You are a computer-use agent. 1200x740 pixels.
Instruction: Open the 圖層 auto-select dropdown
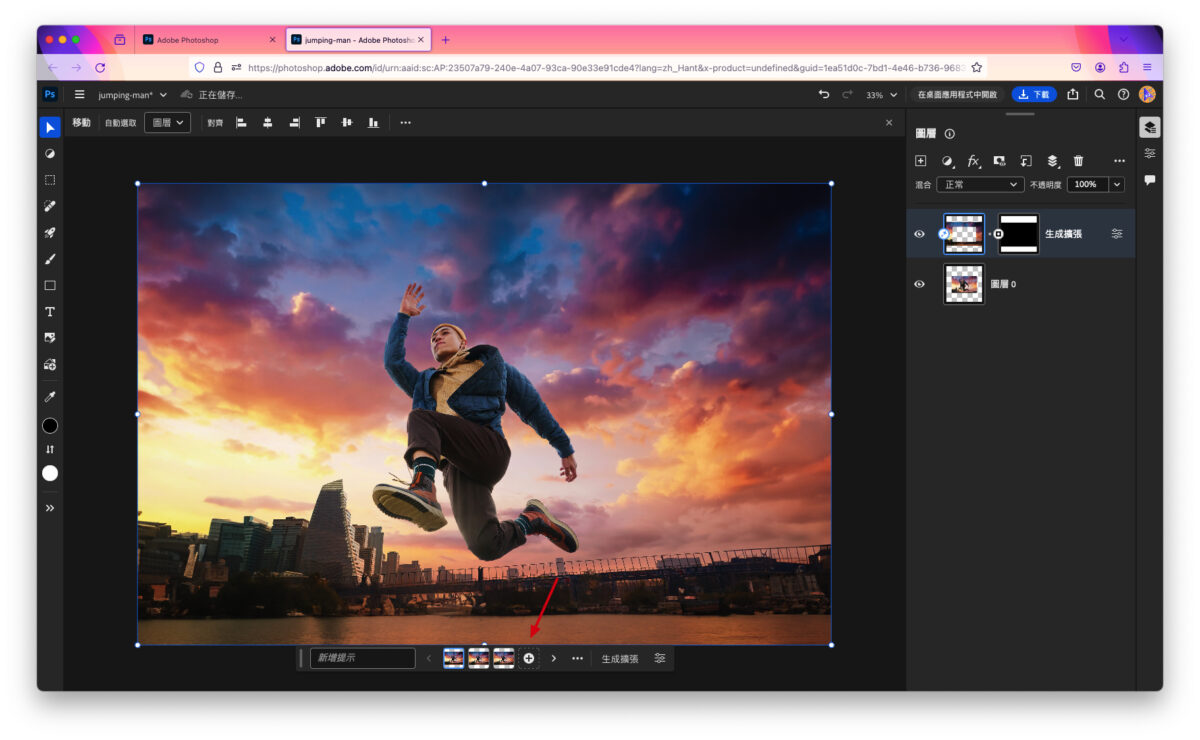coord(167,122)
